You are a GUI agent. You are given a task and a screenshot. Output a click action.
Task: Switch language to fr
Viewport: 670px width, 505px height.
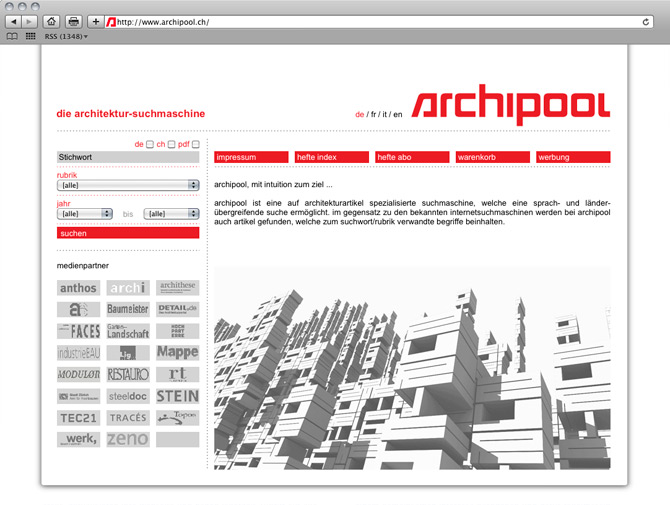[x=373, y=114]
